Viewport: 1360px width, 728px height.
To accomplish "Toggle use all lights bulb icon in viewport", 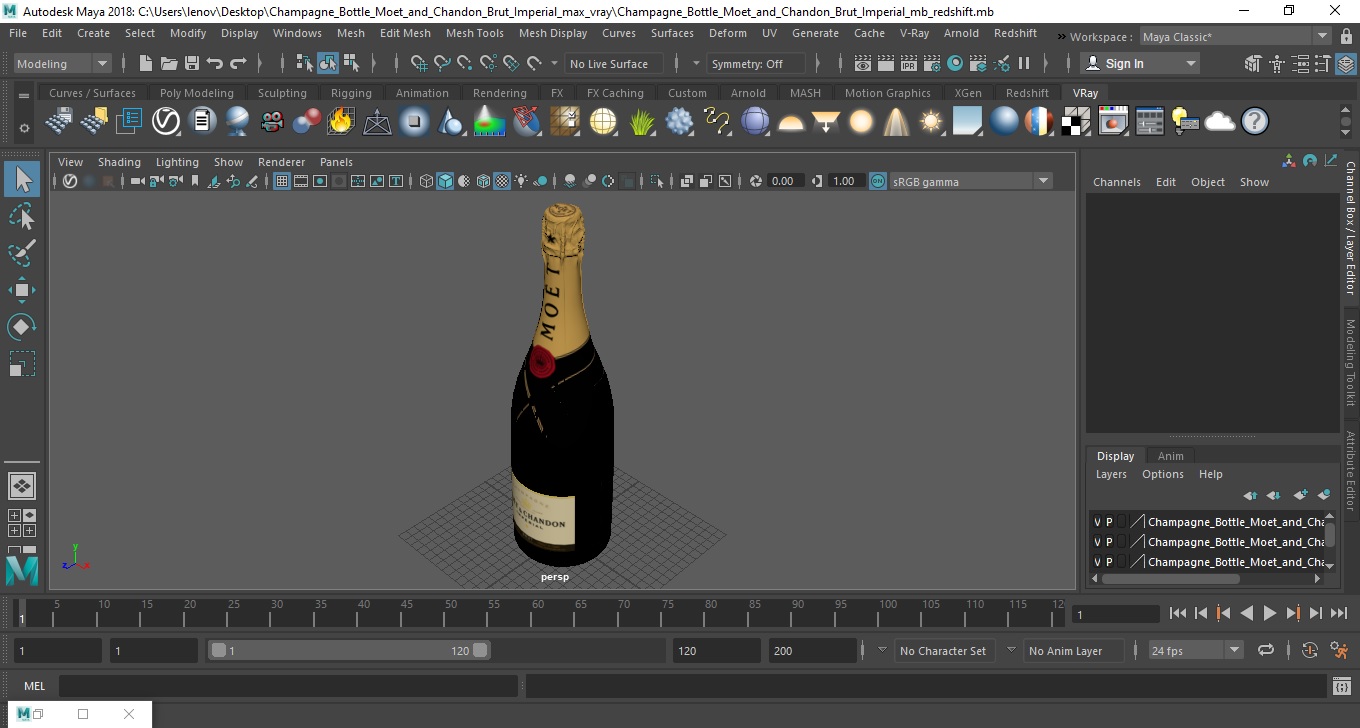I will coord(522,181).
